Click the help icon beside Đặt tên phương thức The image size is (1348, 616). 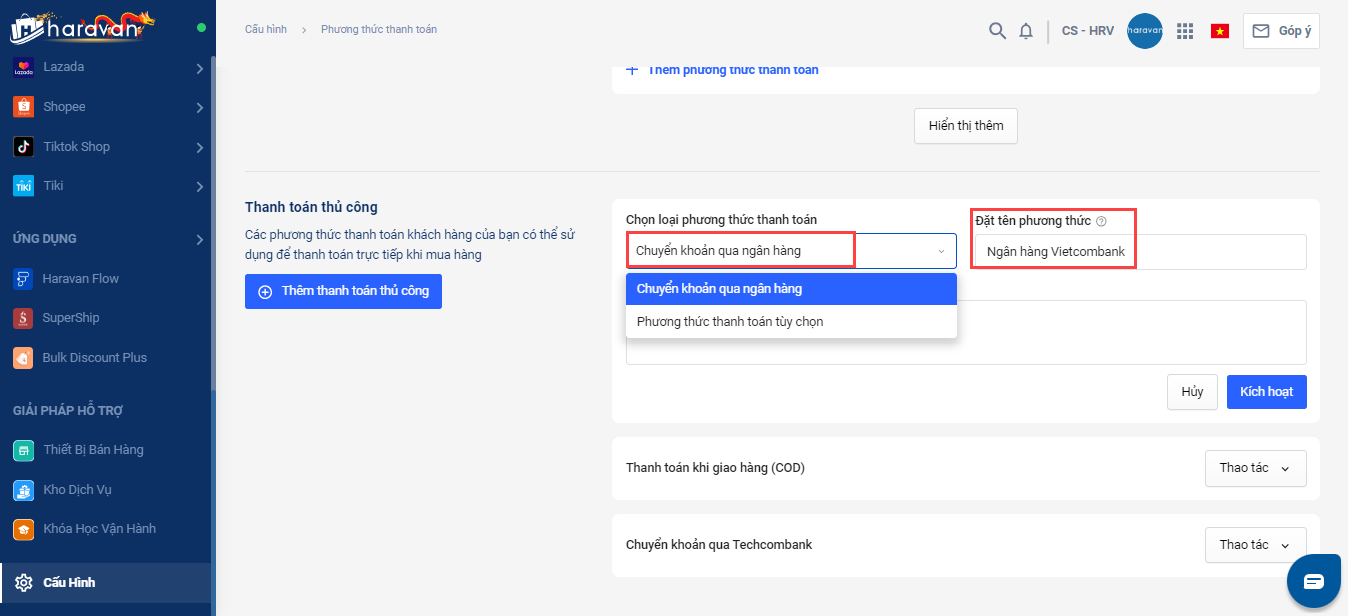1101,221
